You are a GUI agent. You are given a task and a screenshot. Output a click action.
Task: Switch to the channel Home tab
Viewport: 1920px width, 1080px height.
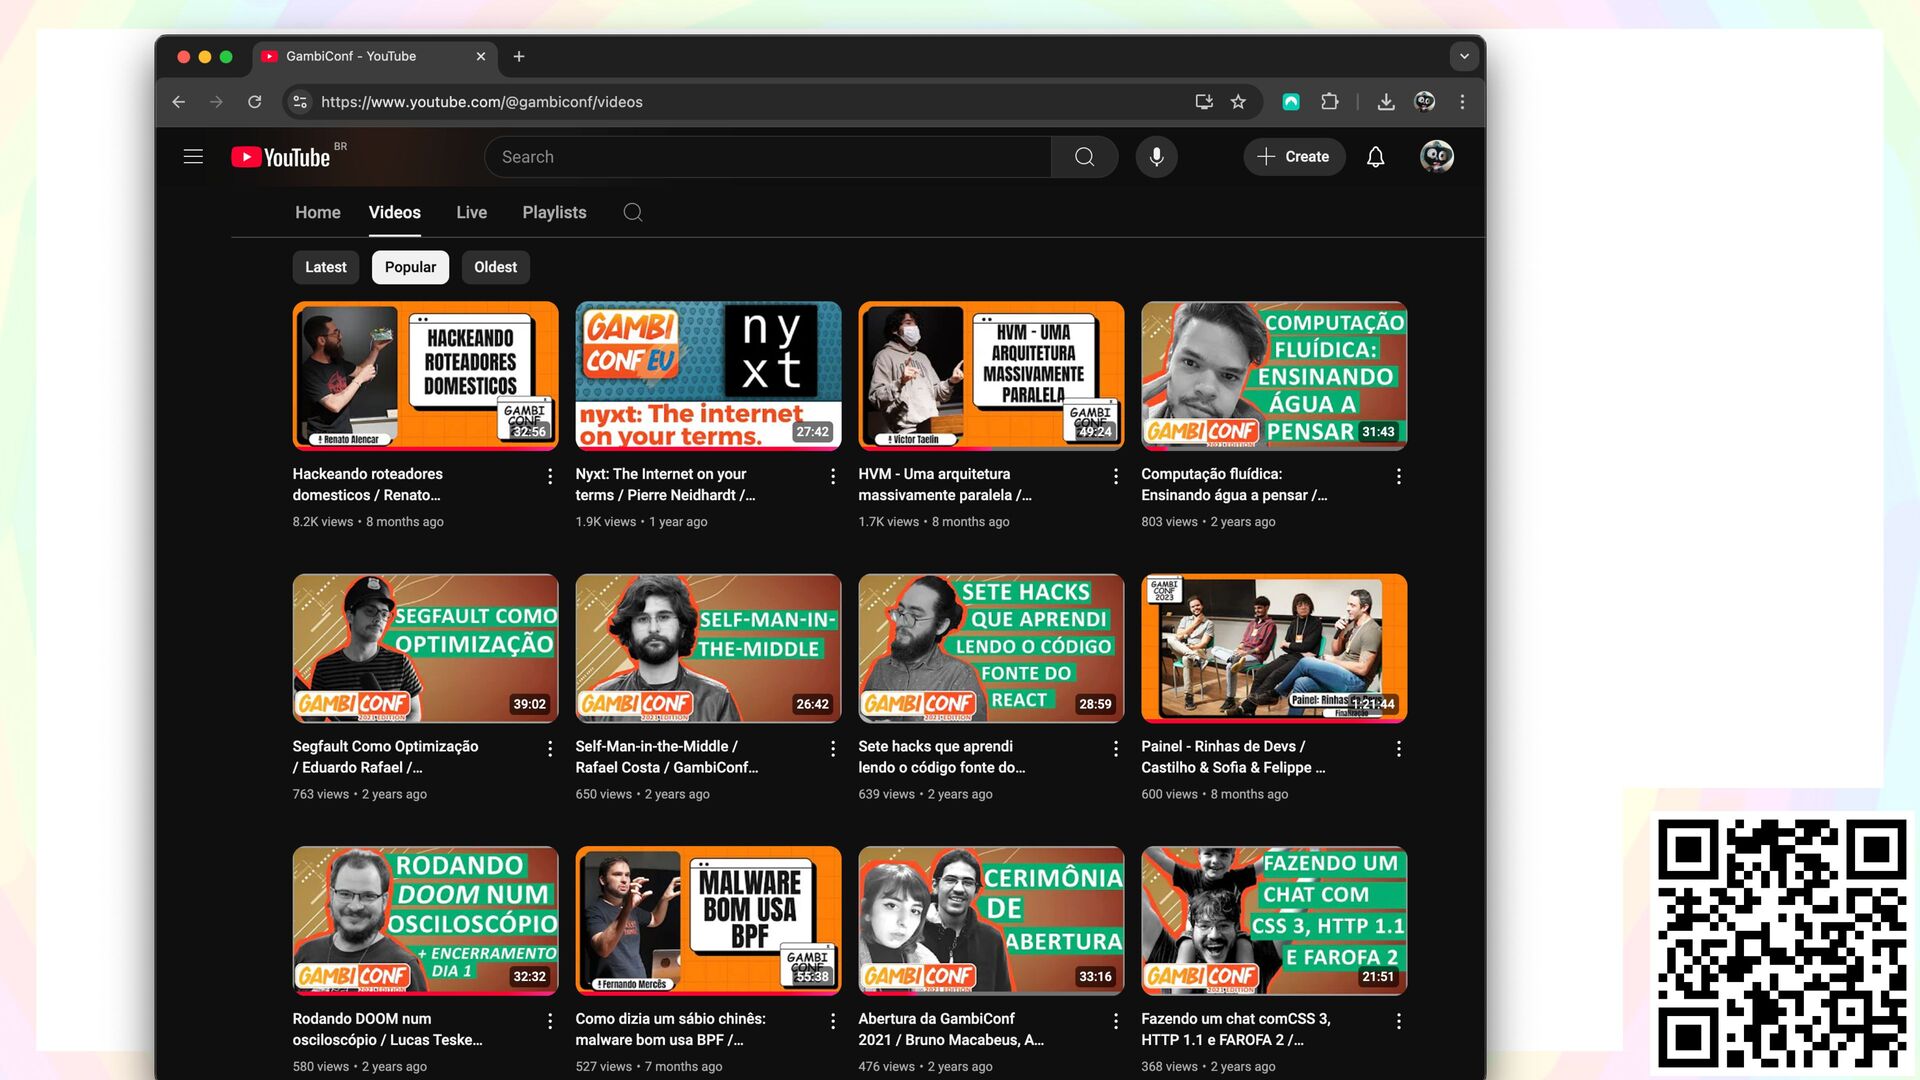point(318,212)
